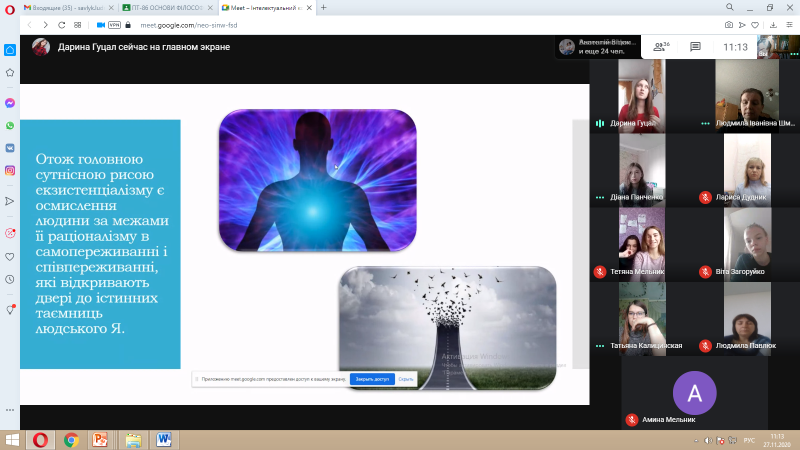The height and width of the screenshot is (450, 800).
Task: Open WhatsApp in Opera sidebar
Action: point(10,126)
